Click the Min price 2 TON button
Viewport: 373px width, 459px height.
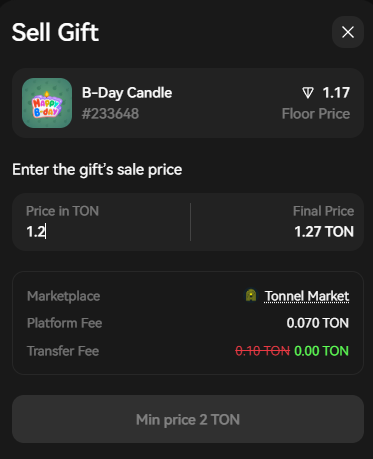(188, 419)
